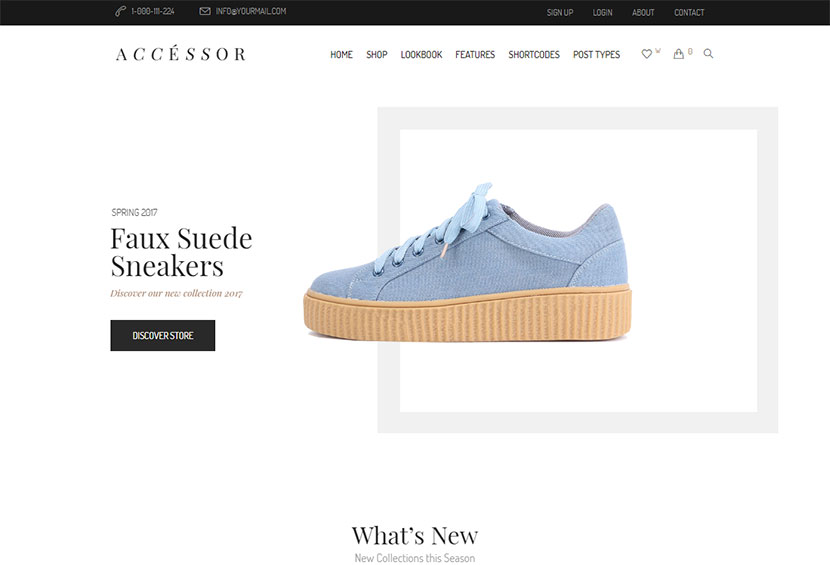The height and width of the screenshot is (565, 830).
Task: Expand the Shortcodes menu
Action: click(534, 55)
